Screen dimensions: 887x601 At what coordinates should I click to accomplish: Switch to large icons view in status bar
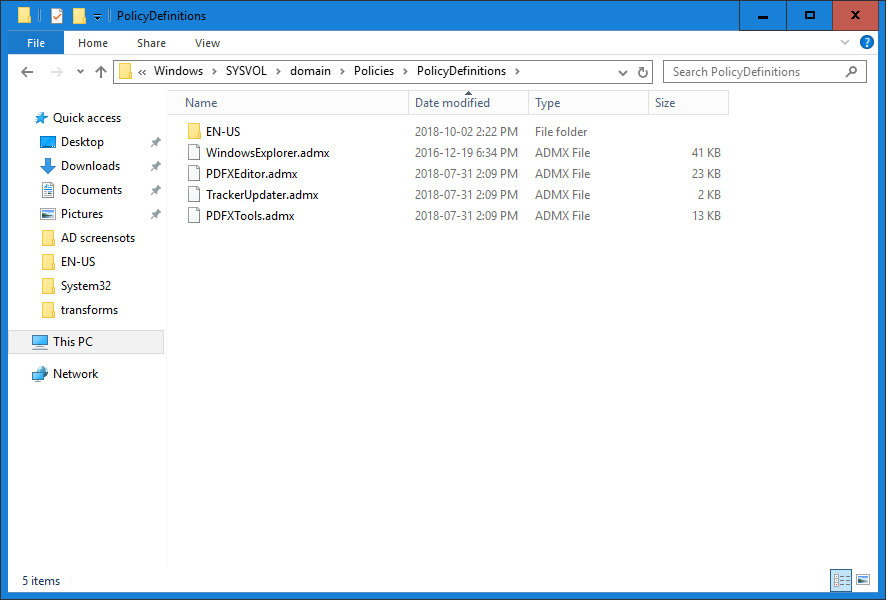[x=863, y=580]
